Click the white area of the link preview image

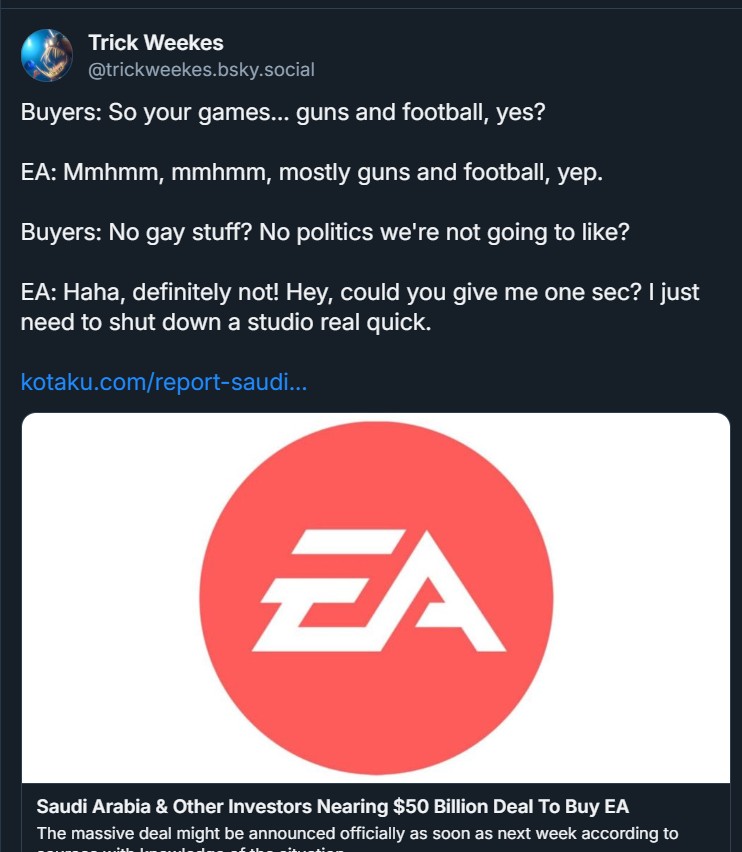tap(110, 600)
